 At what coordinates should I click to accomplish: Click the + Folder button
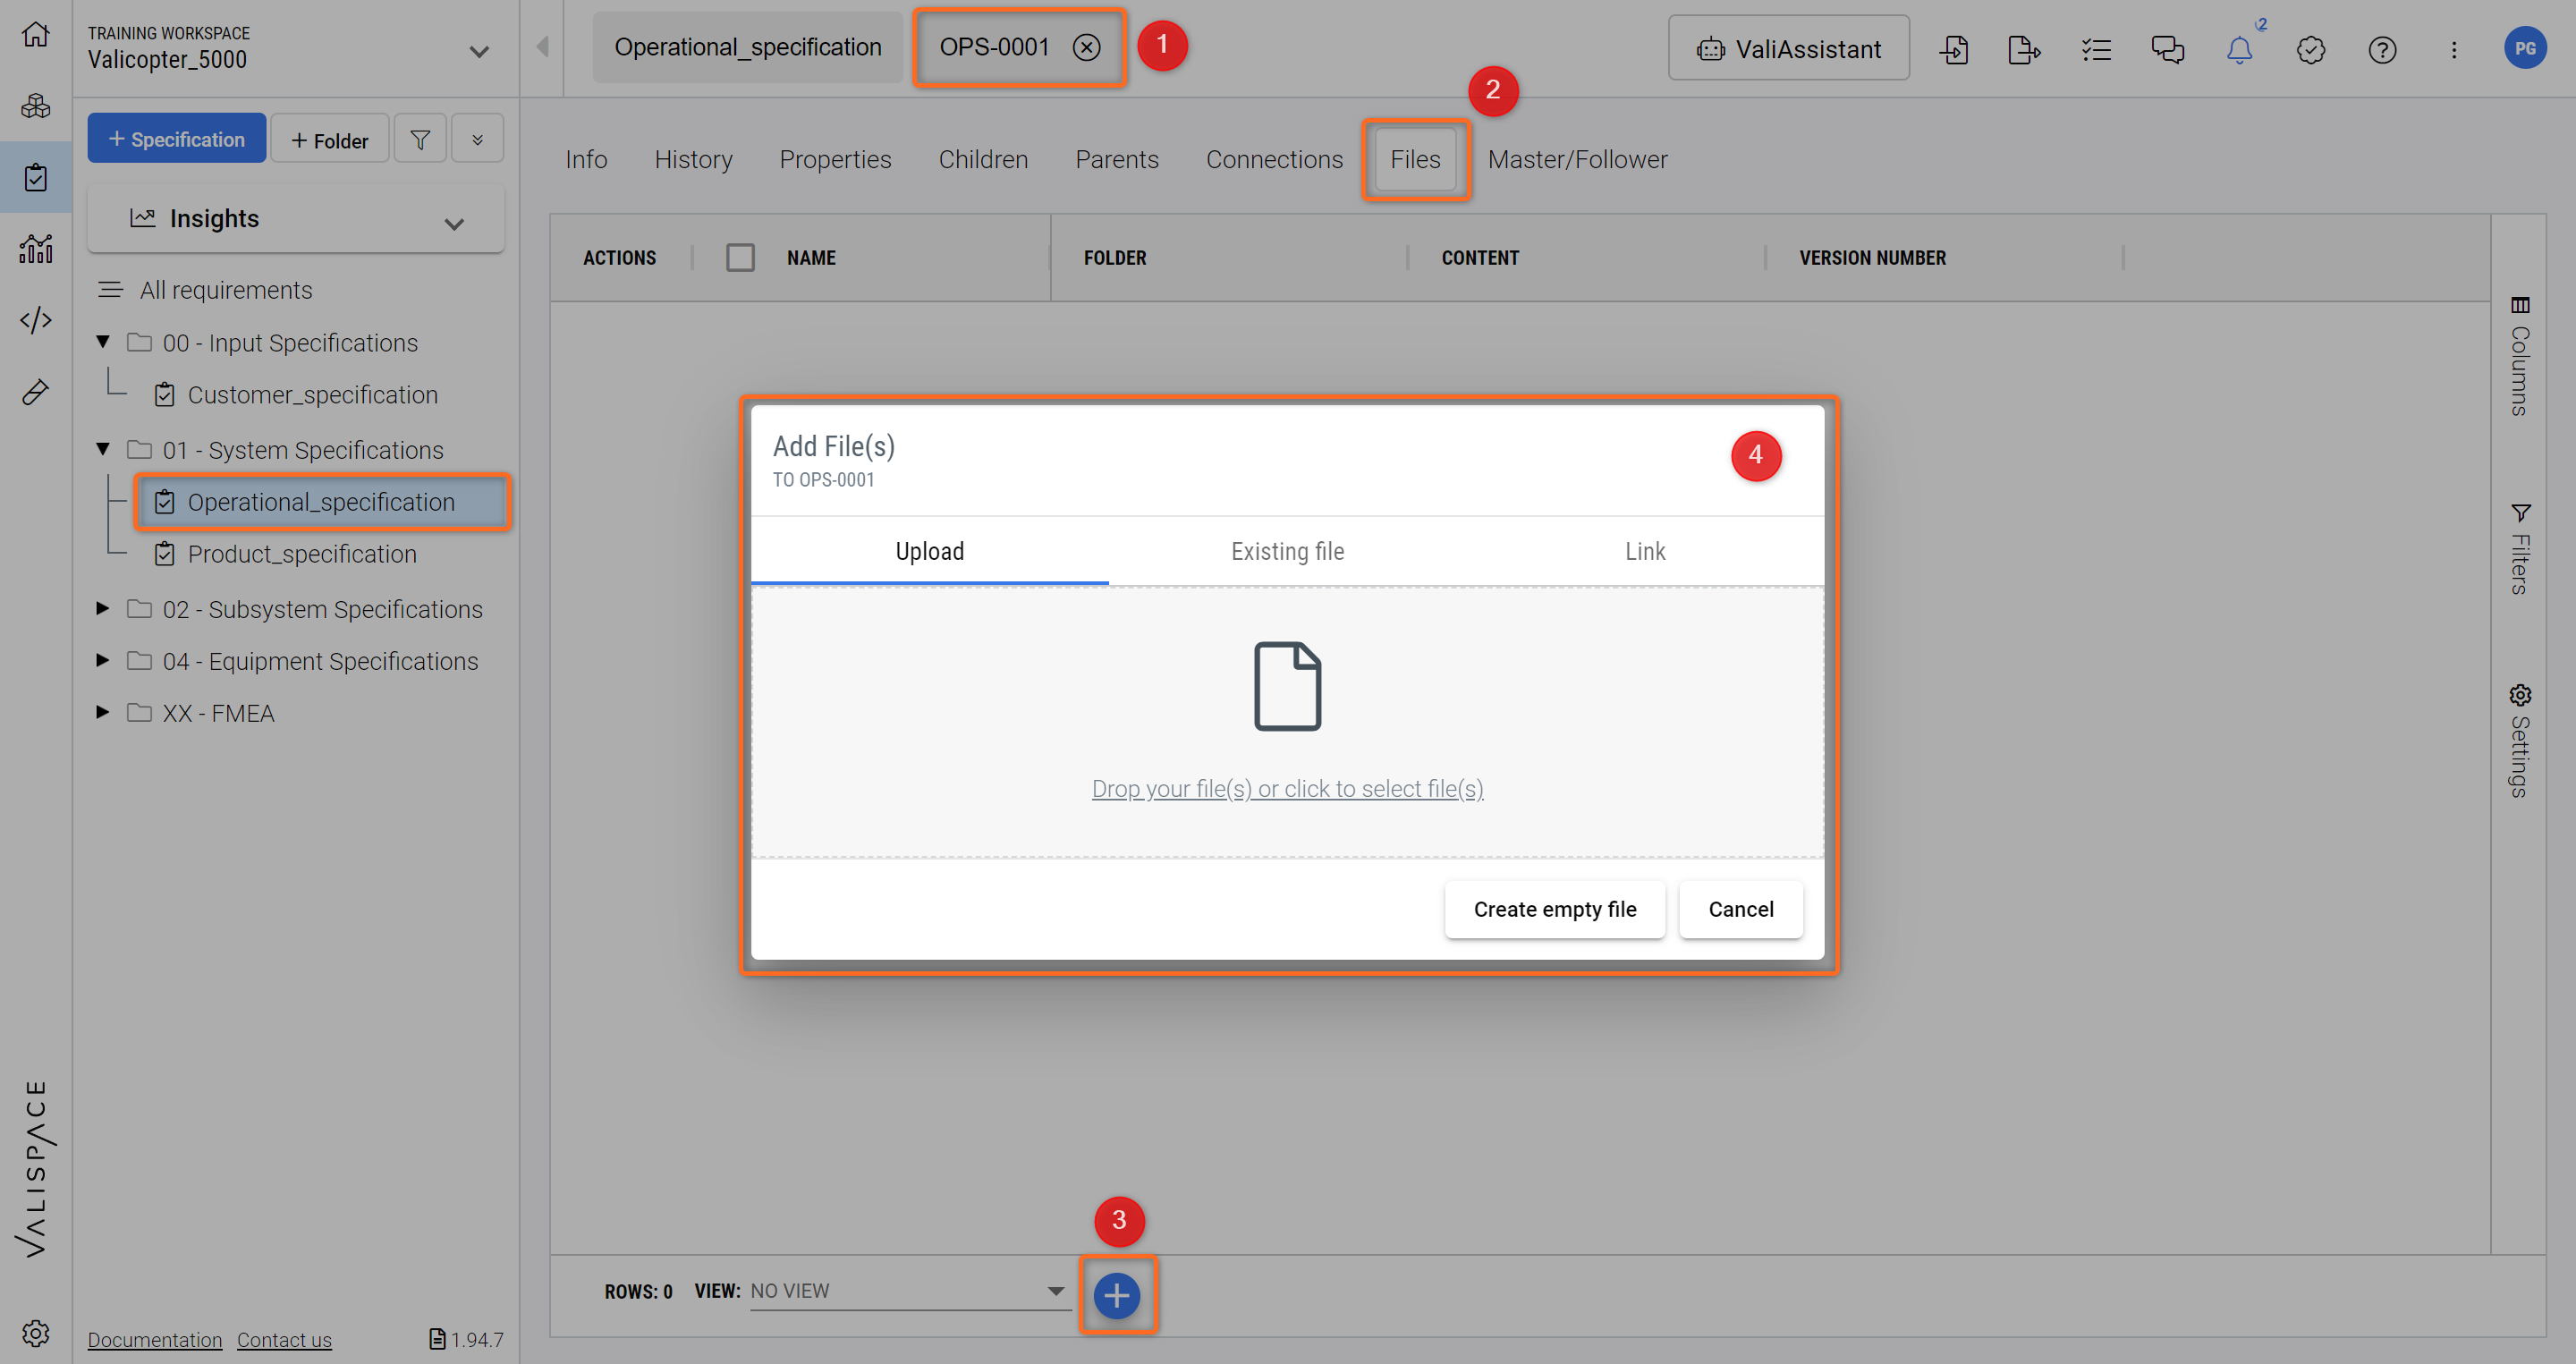330,139
